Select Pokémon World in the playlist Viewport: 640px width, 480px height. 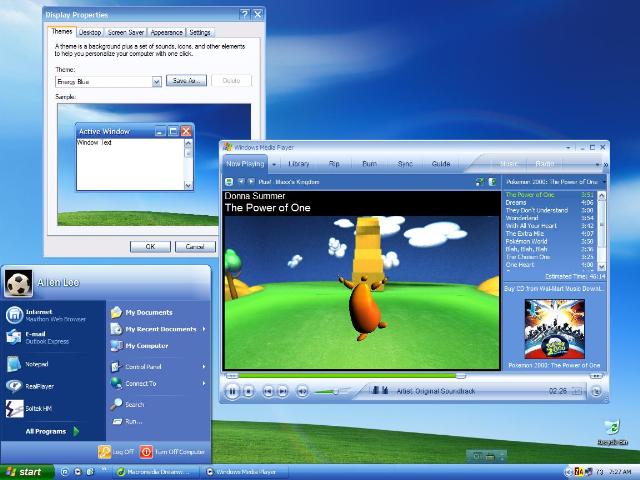tap(549, 241)
